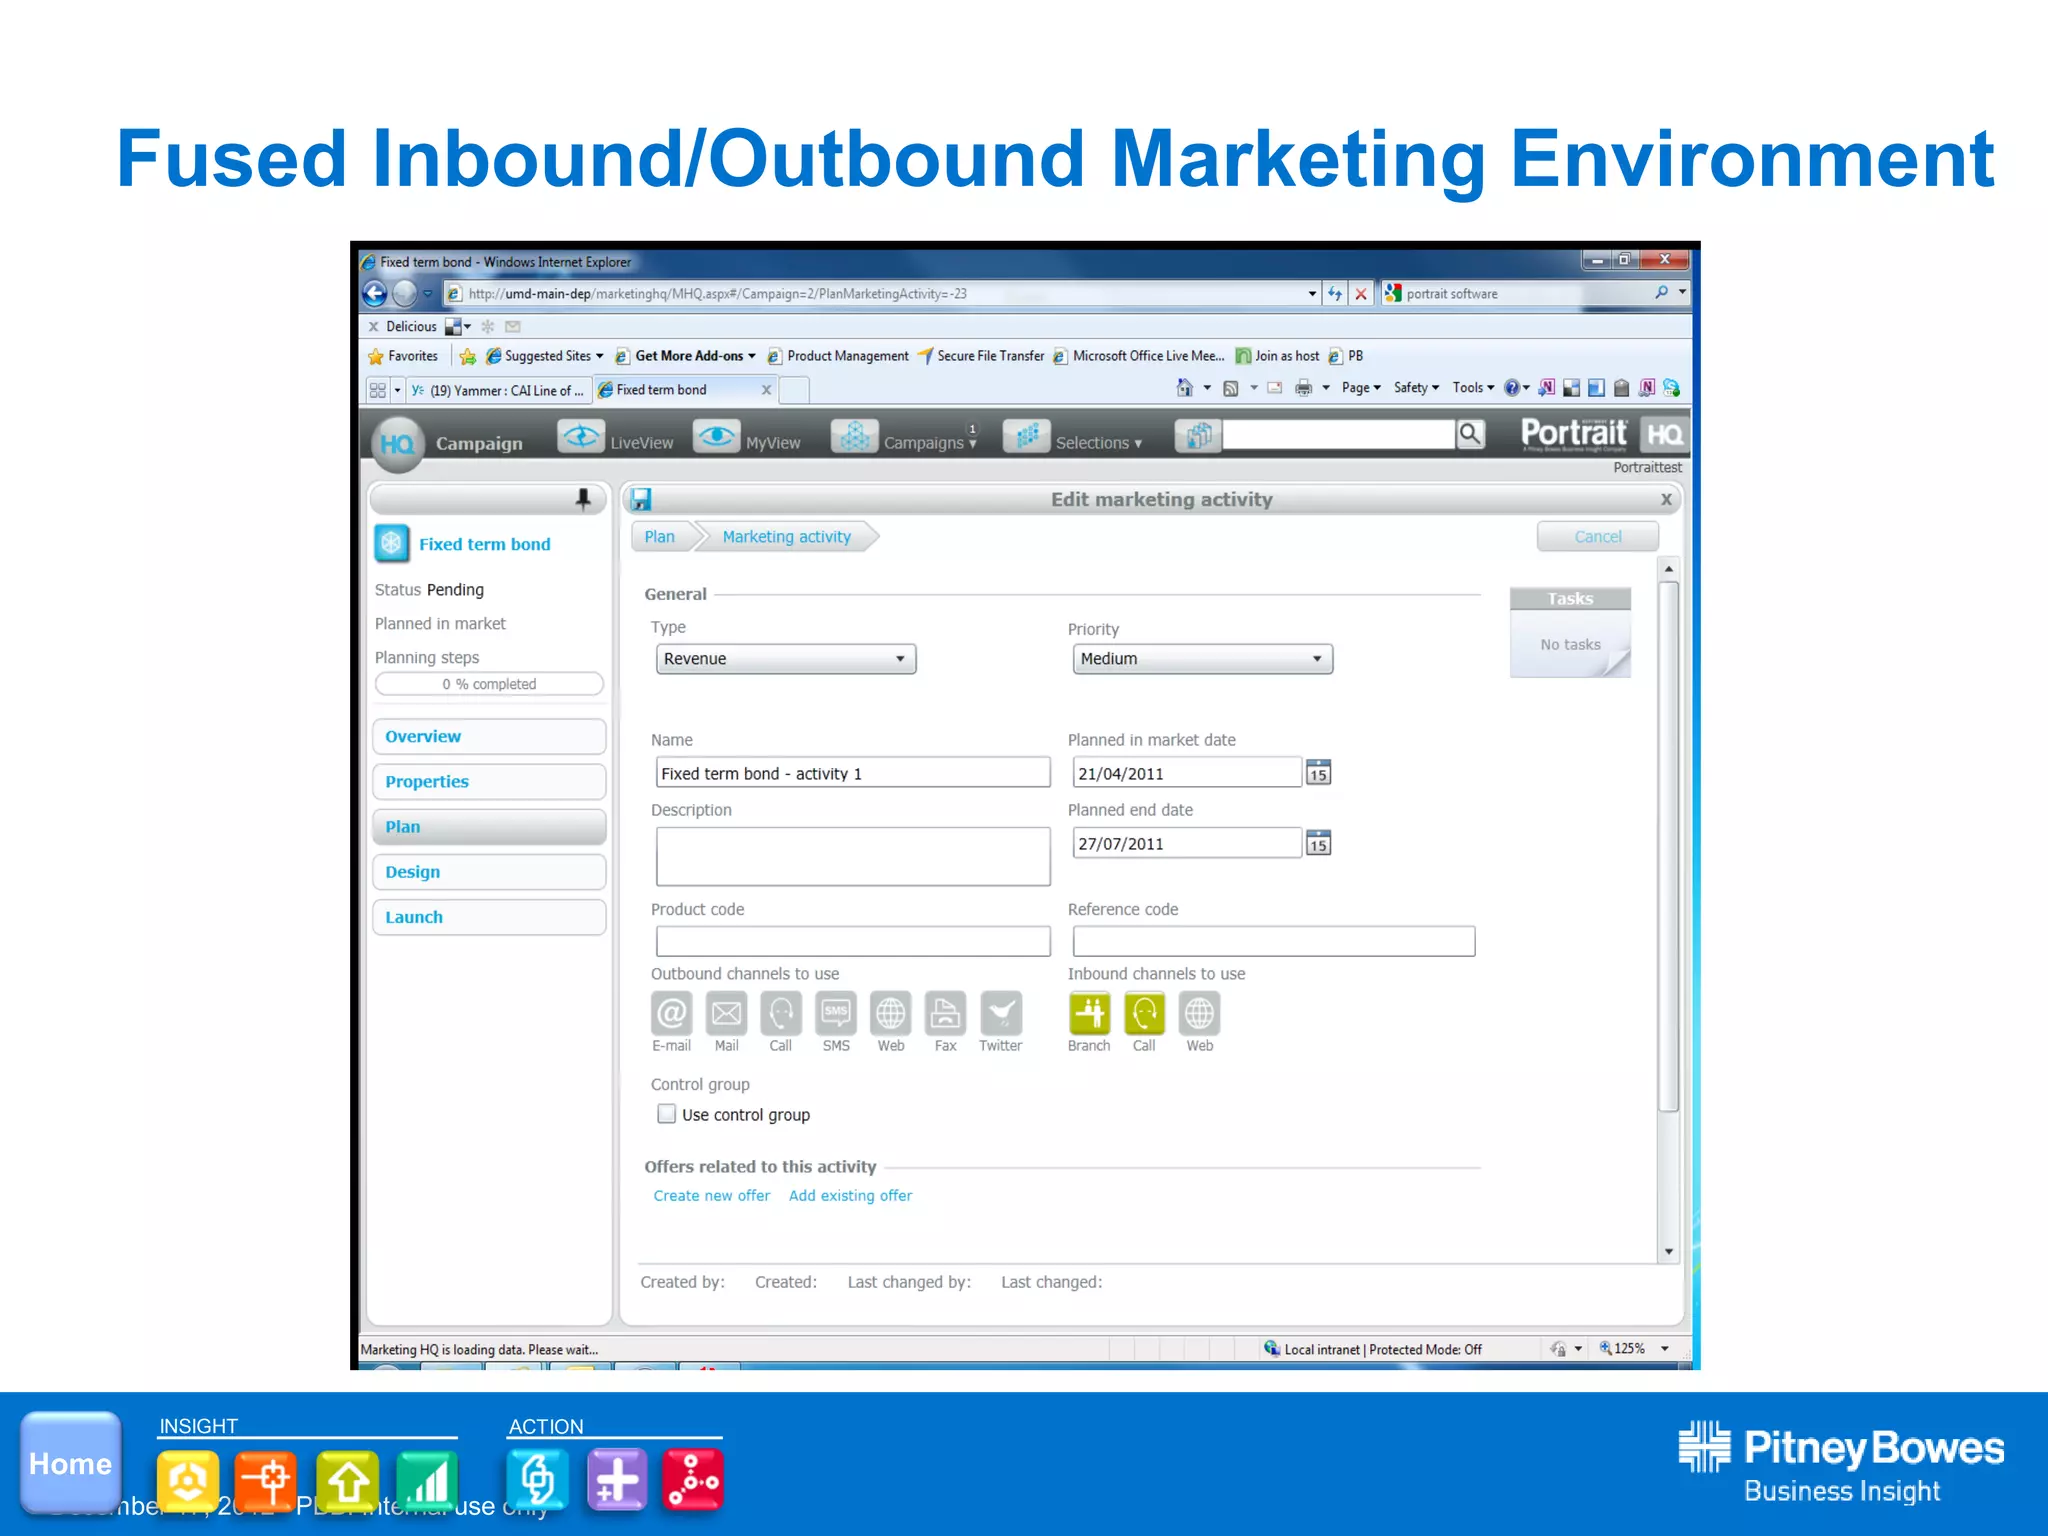Switch to the Design section
Viewport: 2048px width, 1536px height.
pos(489,872)
